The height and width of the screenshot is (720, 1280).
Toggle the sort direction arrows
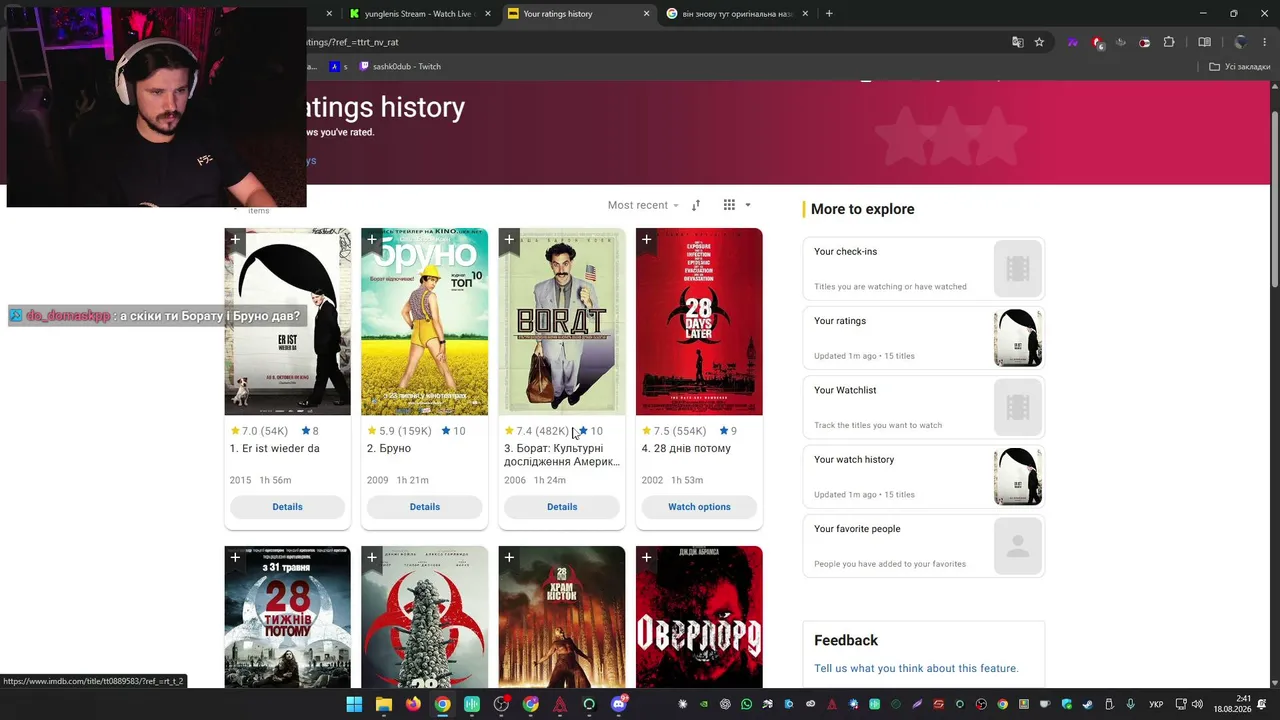[696, 205]
